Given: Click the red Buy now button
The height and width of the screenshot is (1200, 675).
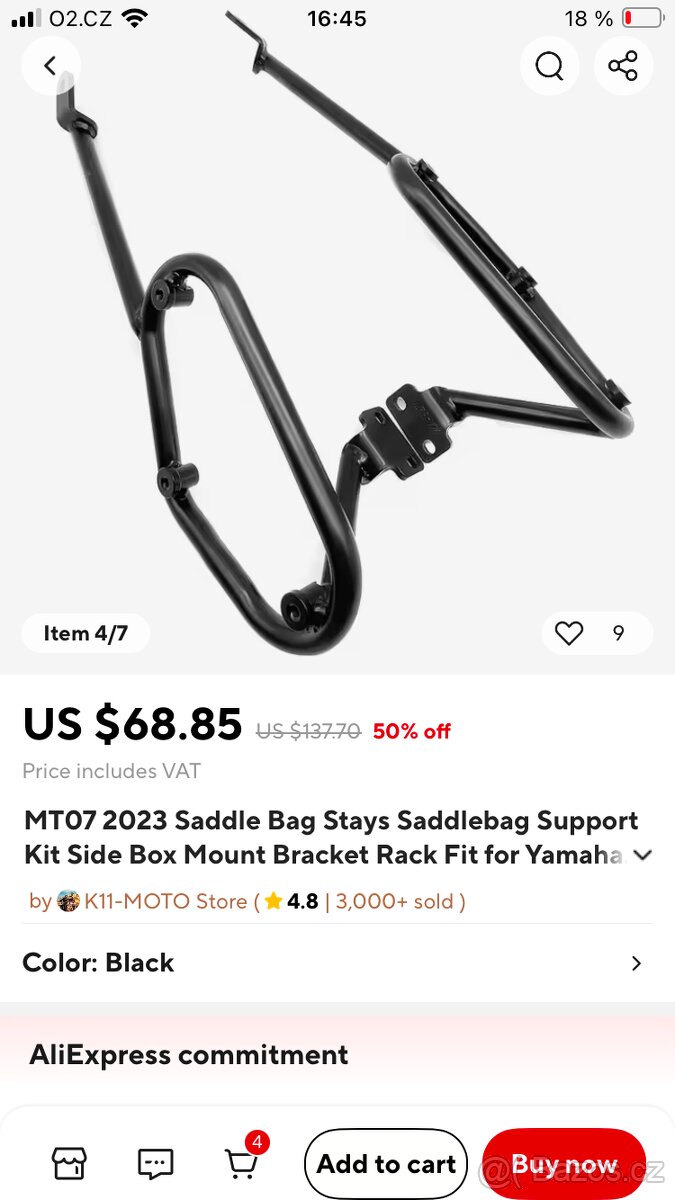Looking at the screenshot, I should click(x=564, y=1164).
